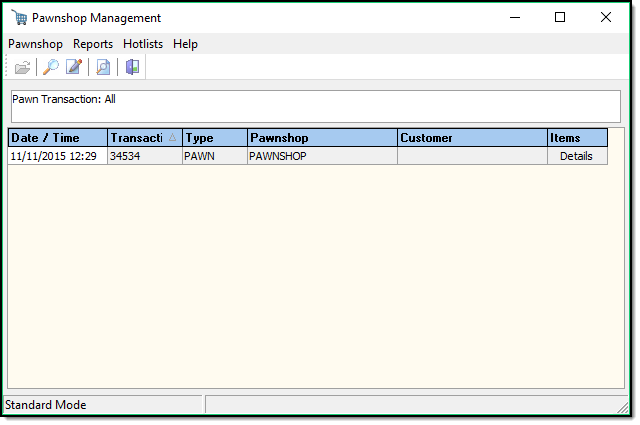This screenshot has width=640, height=425.
Task: Select the 11/11/2015 12:29 date cell
Action: click(57, 156)
